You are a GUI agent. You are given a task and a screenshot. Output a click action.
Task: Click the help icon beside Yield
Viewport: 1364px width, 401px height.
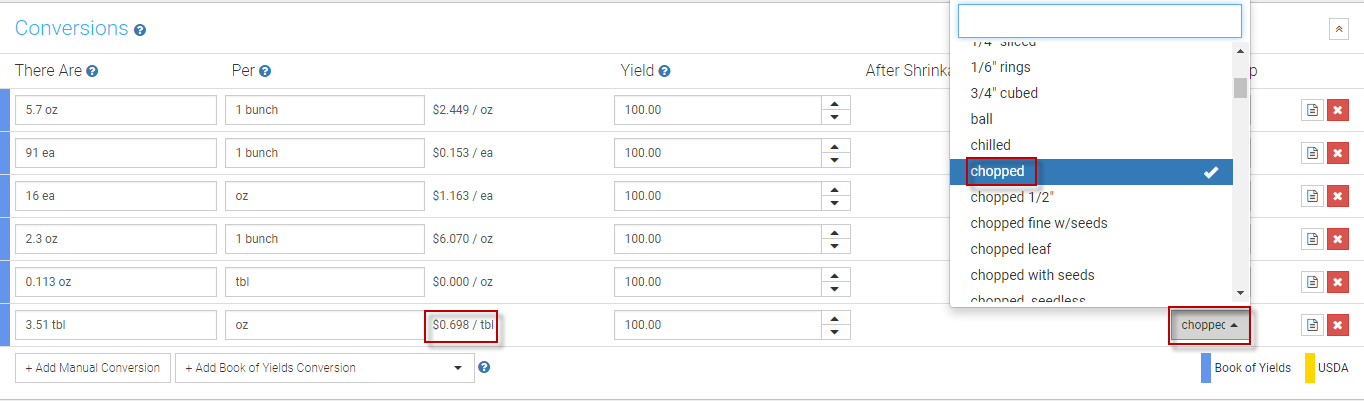point(664,71)
